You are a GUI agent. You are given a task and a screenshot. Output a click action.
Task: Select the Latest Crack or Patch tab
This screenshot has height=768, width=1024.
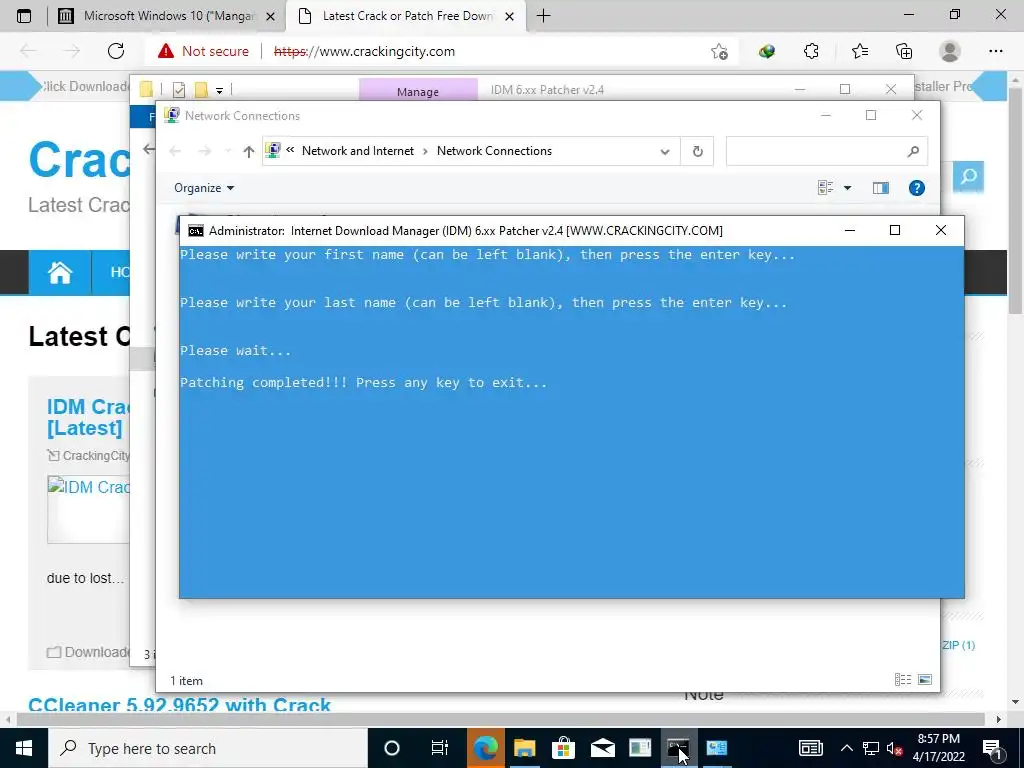405,16
